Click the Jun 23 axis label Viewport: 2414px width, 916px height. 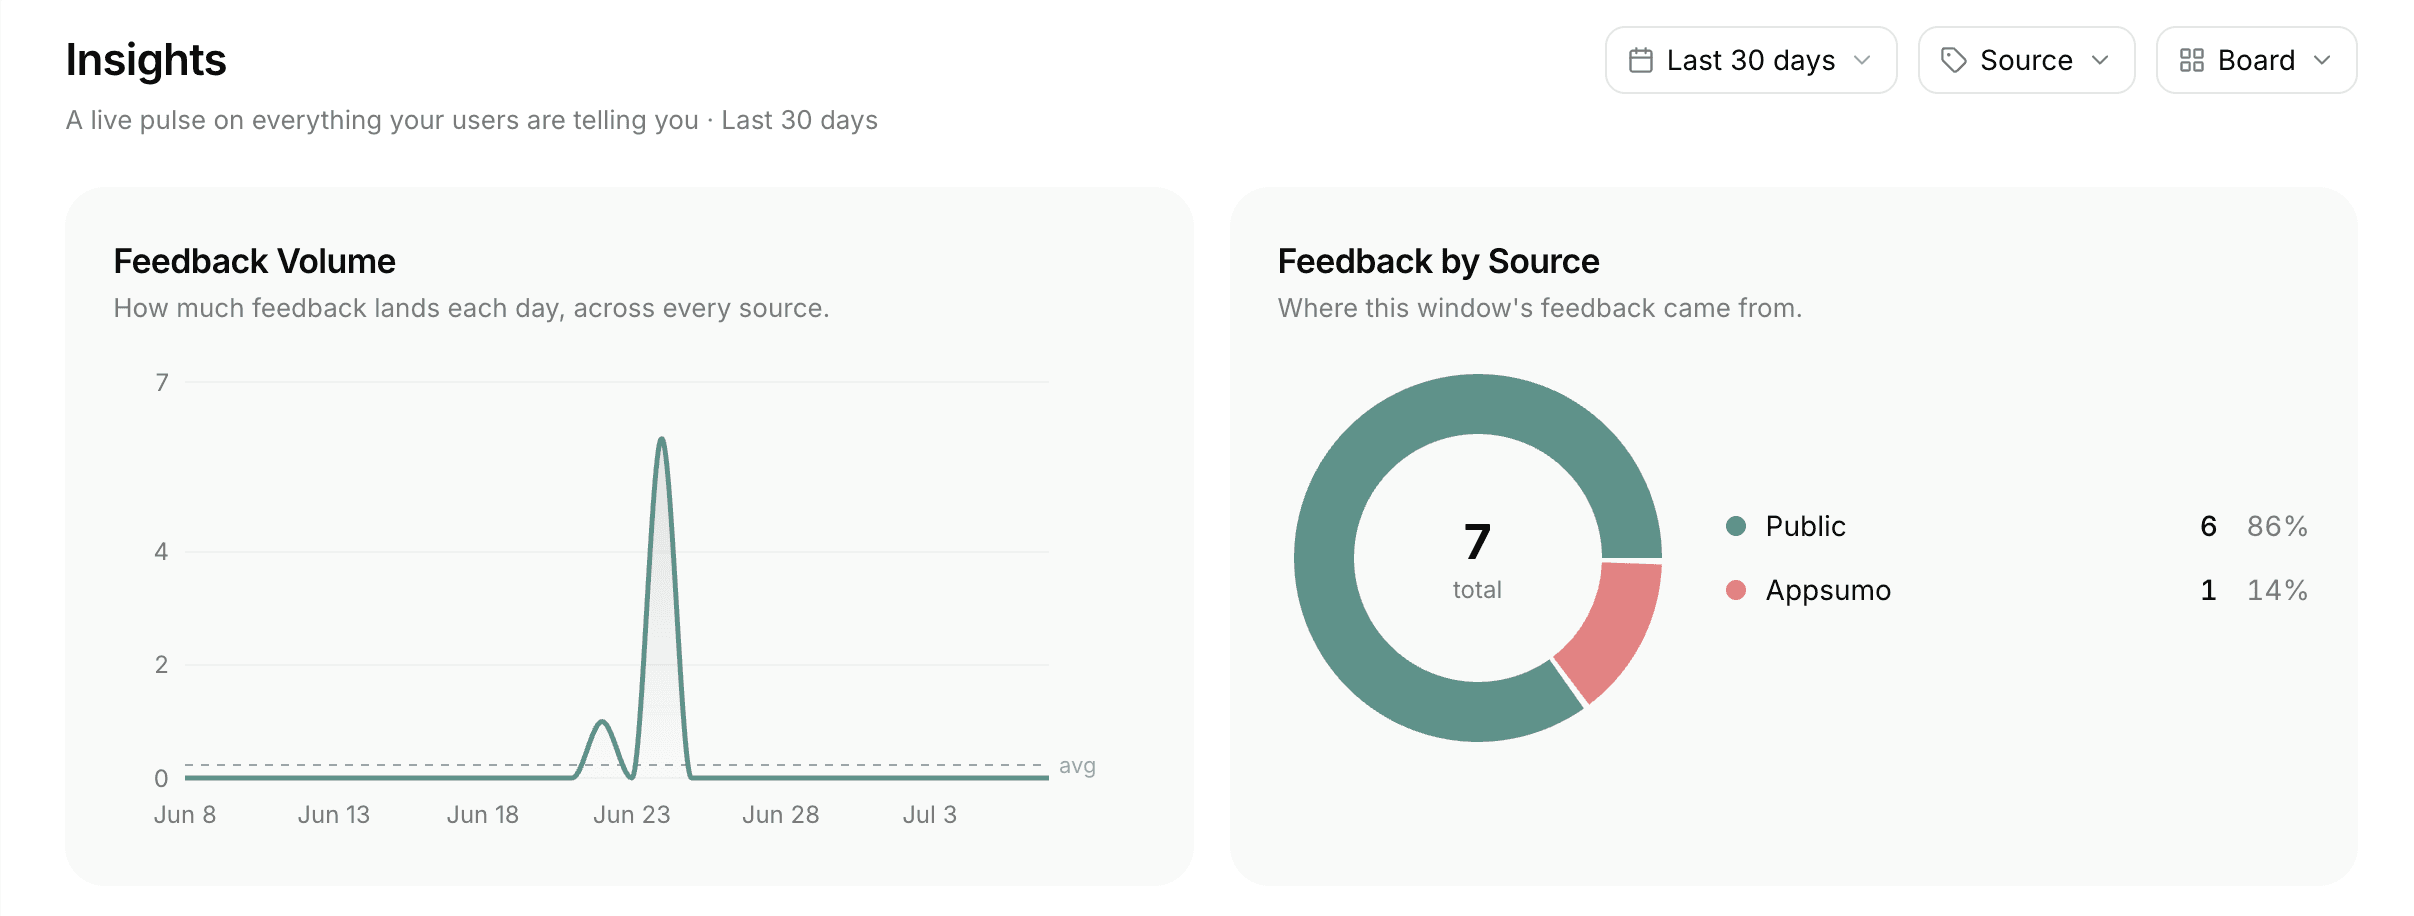[x=632, y=815]
